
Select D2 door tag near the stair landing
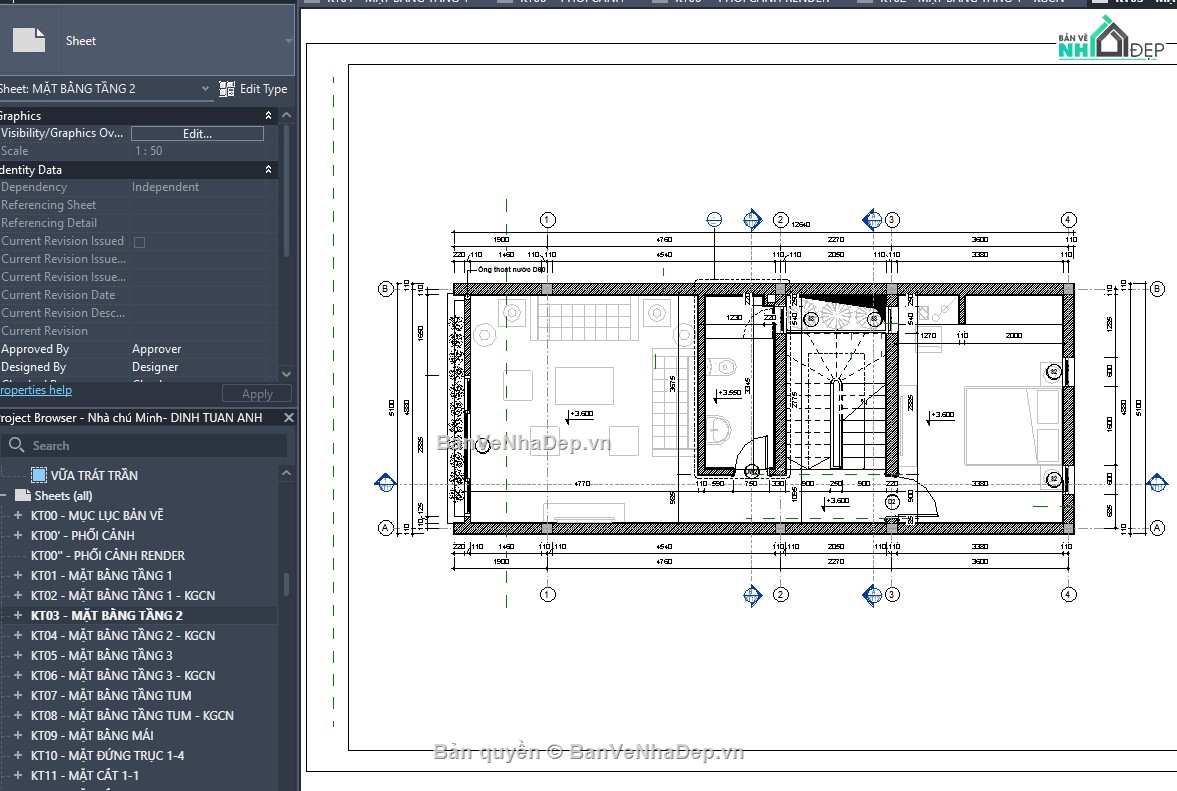[892, 501]
